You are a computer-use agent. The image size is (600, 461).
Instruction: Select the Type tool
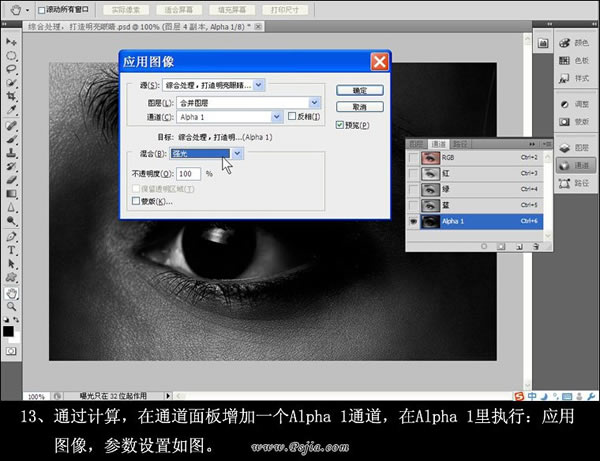click(x=11, y=251)
